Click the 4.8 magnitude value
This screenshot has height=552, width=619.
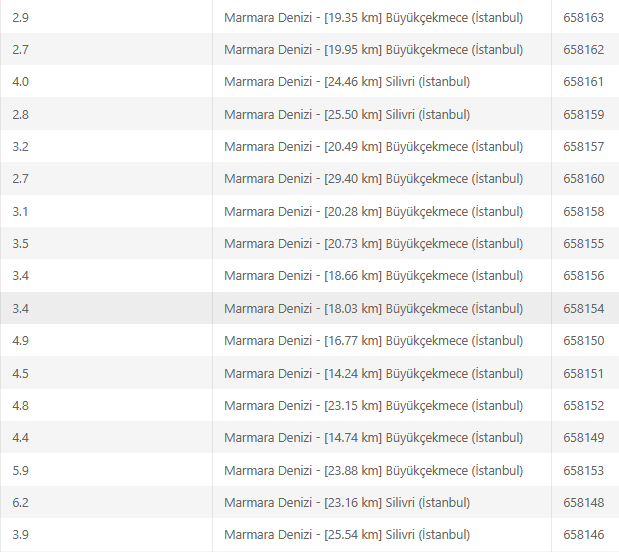pos(21,406)
